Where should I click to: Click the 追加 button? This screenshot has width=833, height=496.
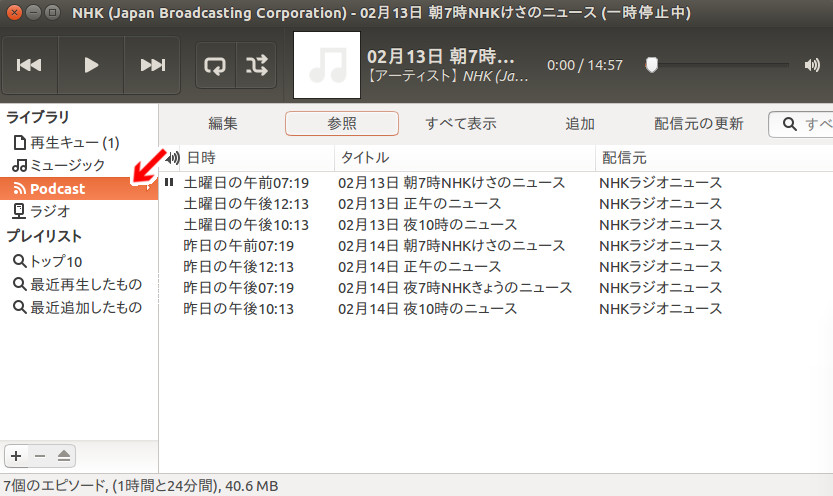(580, 124)
